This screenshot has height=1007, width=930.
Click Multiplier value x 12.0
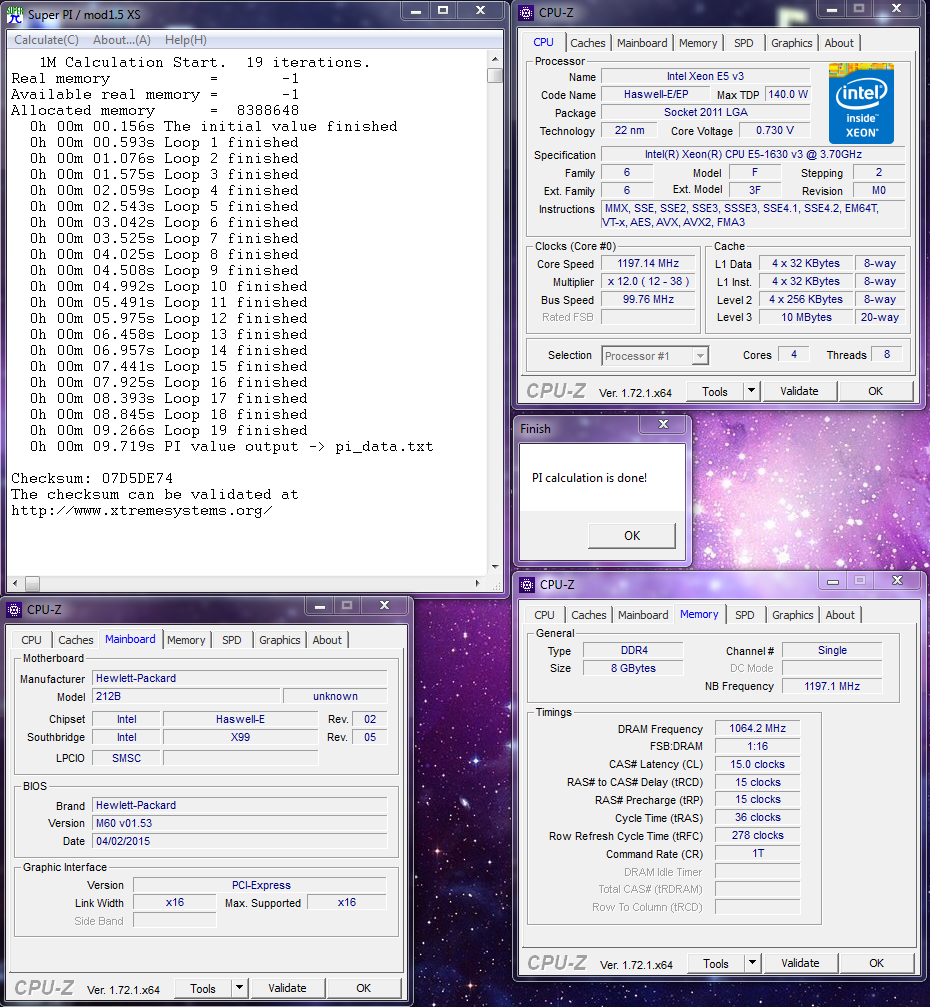point(648,281)
